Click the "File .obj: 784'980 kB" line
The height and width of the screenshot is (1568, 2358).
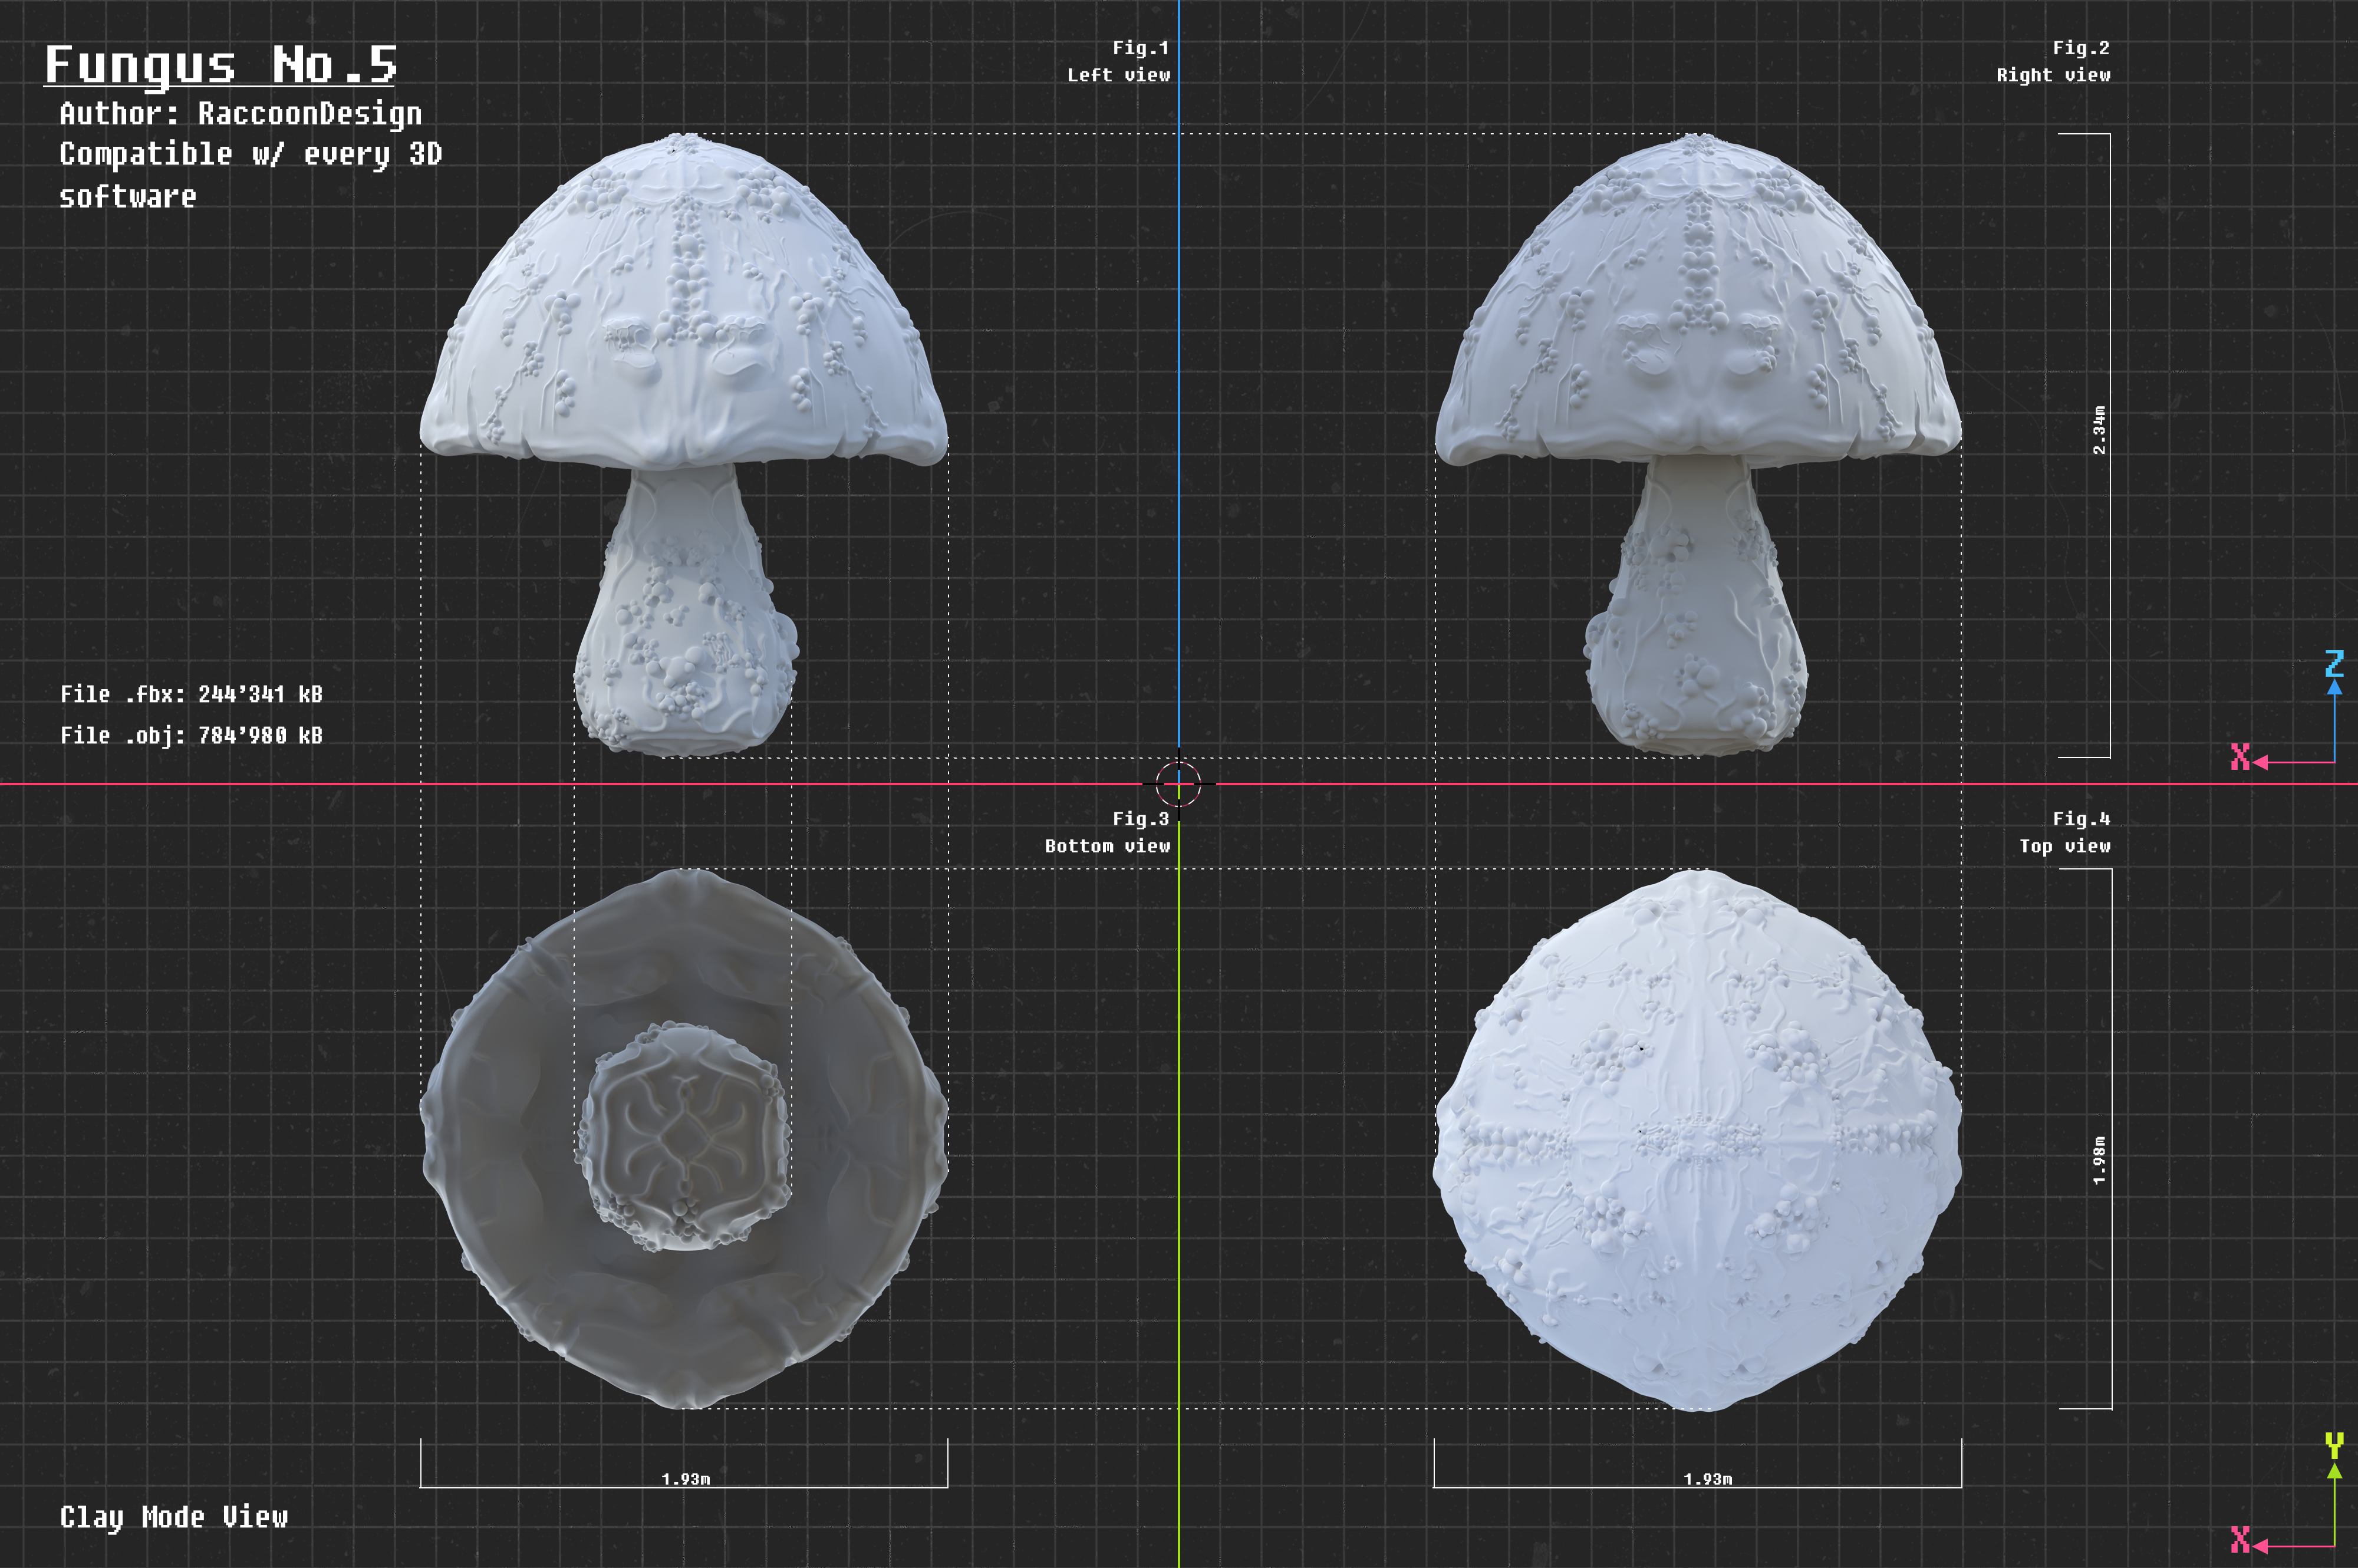tap(191, 735)
